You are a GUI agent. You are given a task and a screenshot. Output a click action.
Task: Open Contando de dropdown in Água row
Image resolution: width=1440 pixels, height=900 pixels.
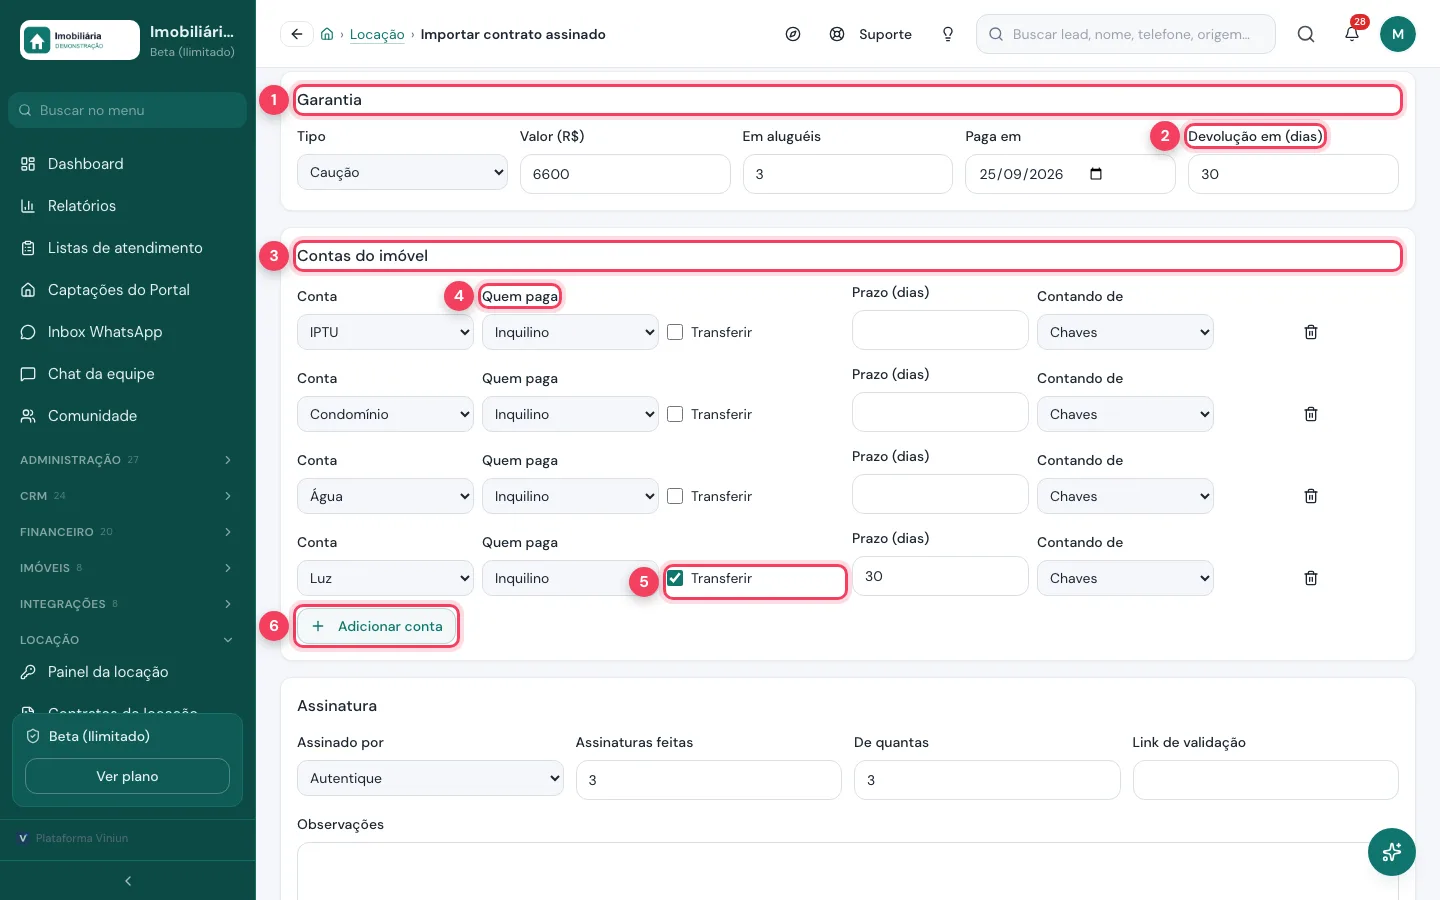[x=1125, y=496]
